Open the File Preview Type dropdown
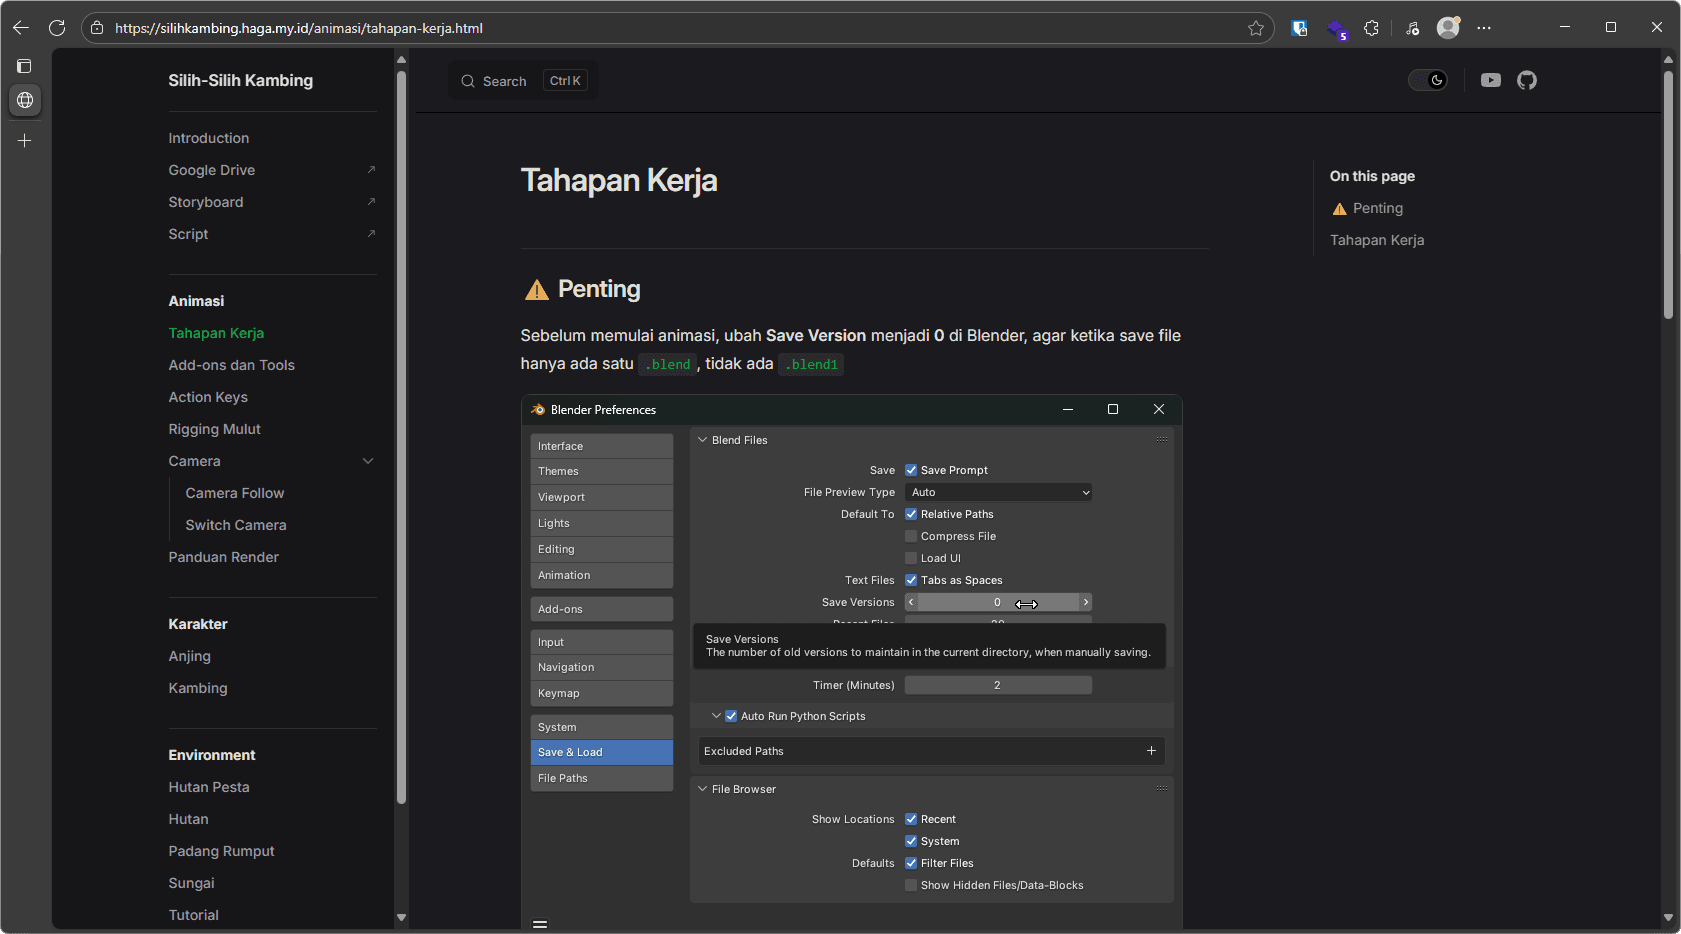This screenshot has width=1681, height=934. tap(998, 492)
